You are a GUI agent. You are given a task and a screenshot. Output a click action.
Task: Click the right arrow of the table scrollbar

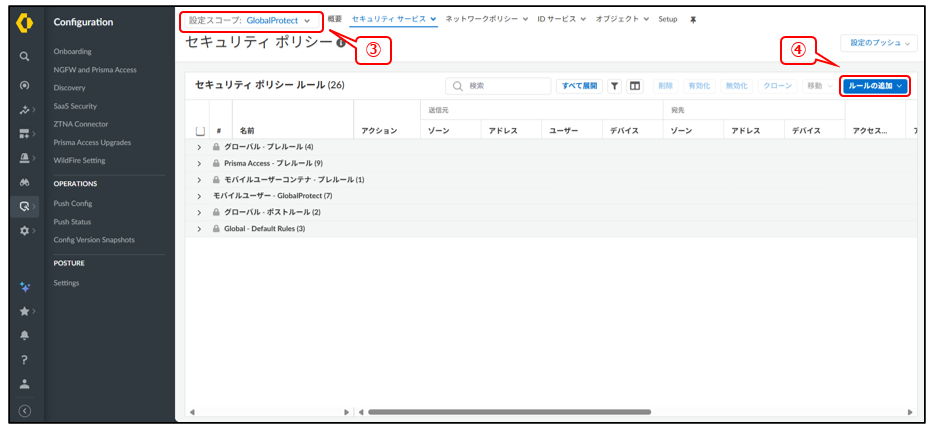tap(910, 412)
